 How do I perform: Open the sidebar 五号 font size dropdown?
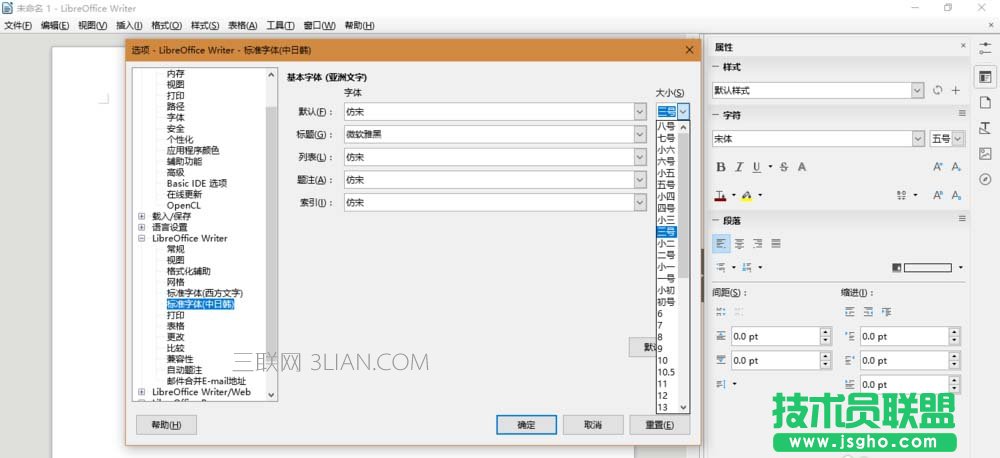pyautogui.click(x=958, y=138)
